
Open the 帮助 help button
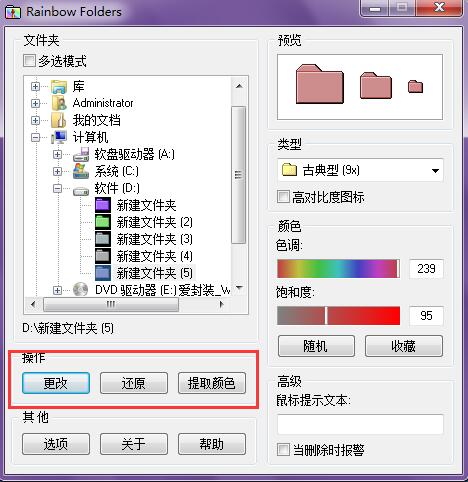(212, 444)
